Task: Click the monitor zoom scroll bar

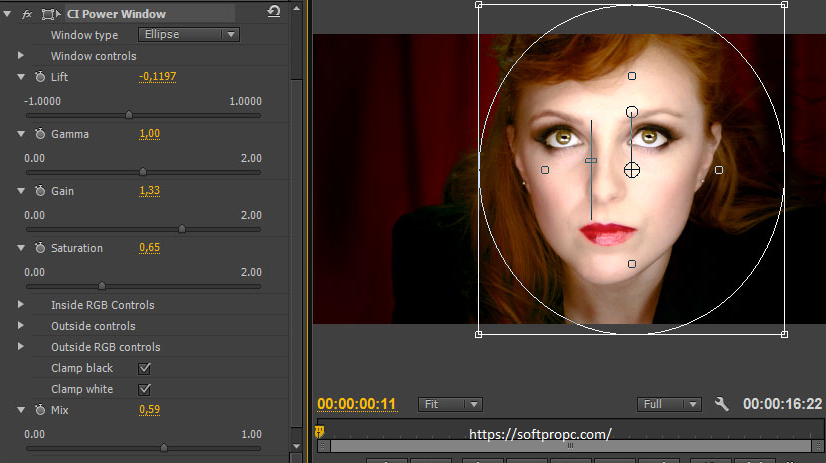Action: [x=571, y=446]
